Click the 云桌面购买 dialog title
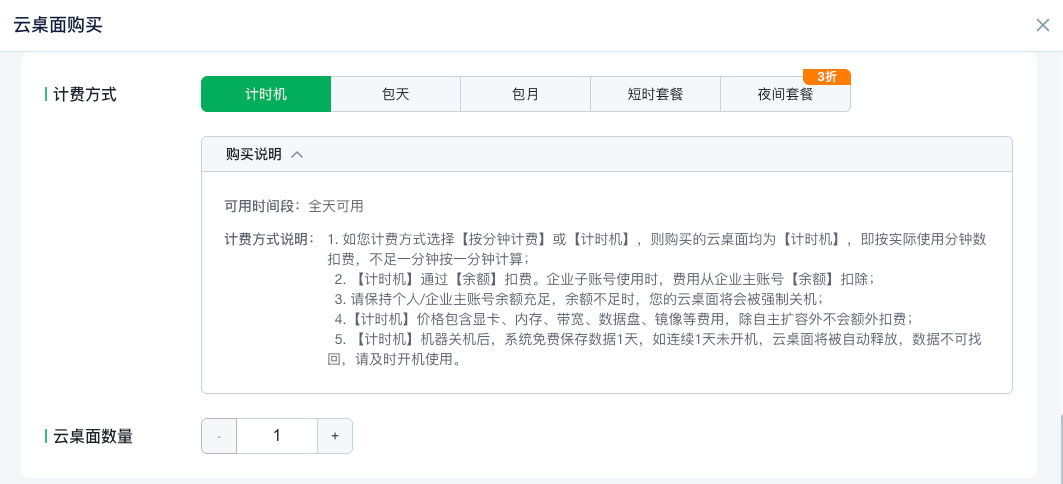Viewport: 1063px width, 484px height. pos(58,25)
